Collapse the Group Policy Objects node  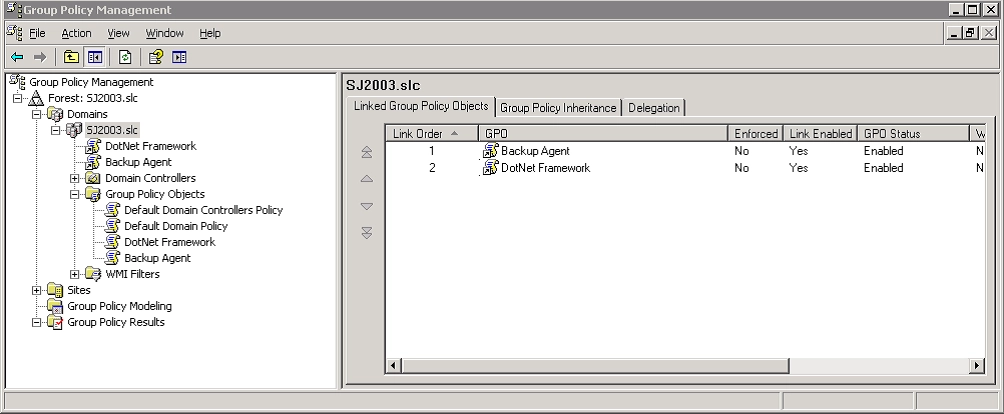(75, 195)
